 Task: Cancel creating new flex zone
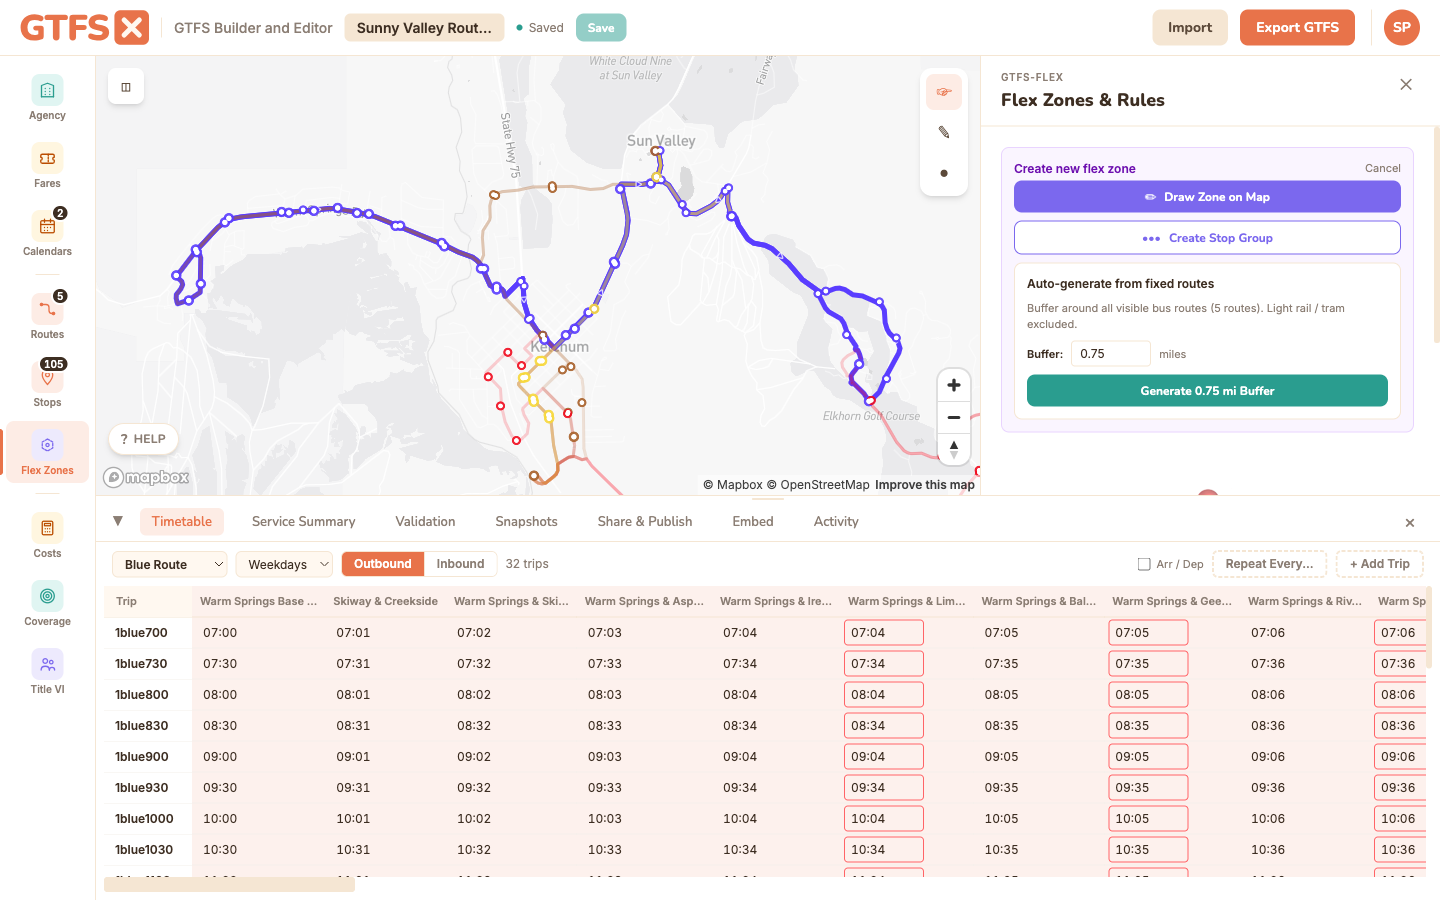pyautogui.click(x=1382, y=168)
